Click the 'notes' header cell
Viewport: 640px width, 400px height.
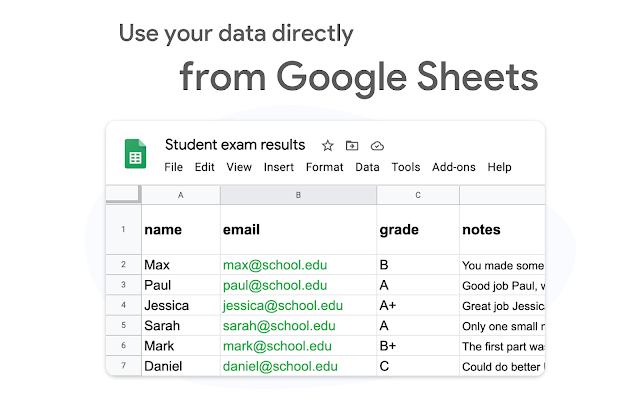point(502,229)
